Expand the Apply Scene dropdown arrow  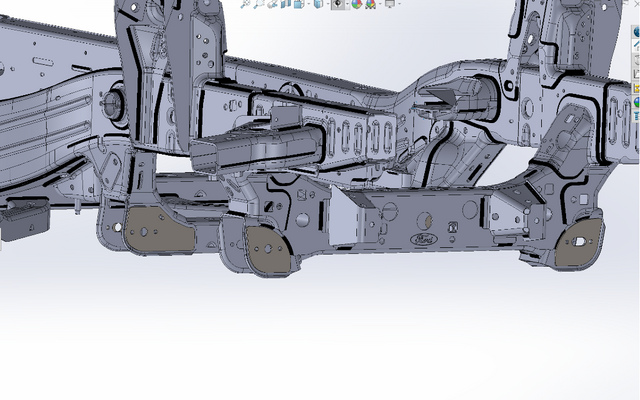coord(380,4)
